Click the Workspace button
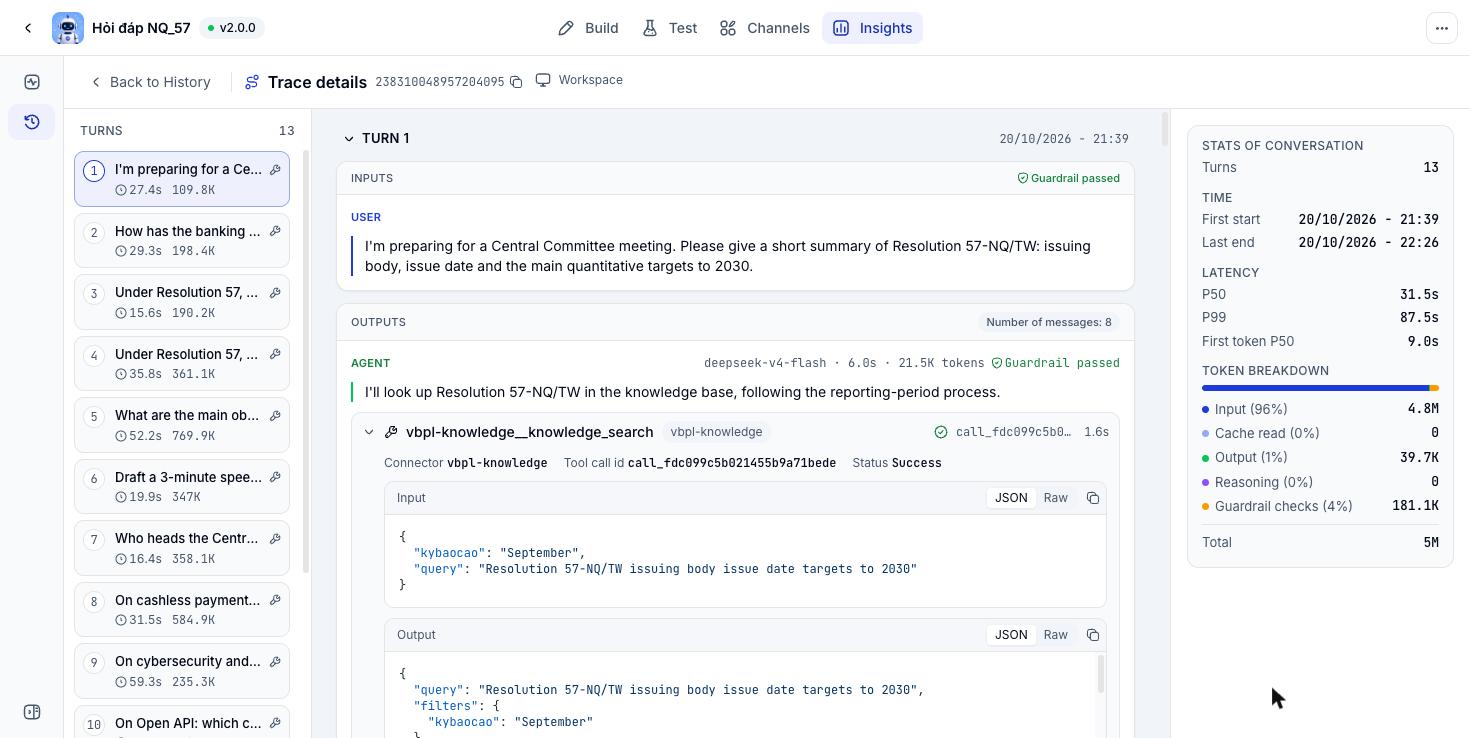The height and width of the screenshot is (738, 1470). [580, 80]
